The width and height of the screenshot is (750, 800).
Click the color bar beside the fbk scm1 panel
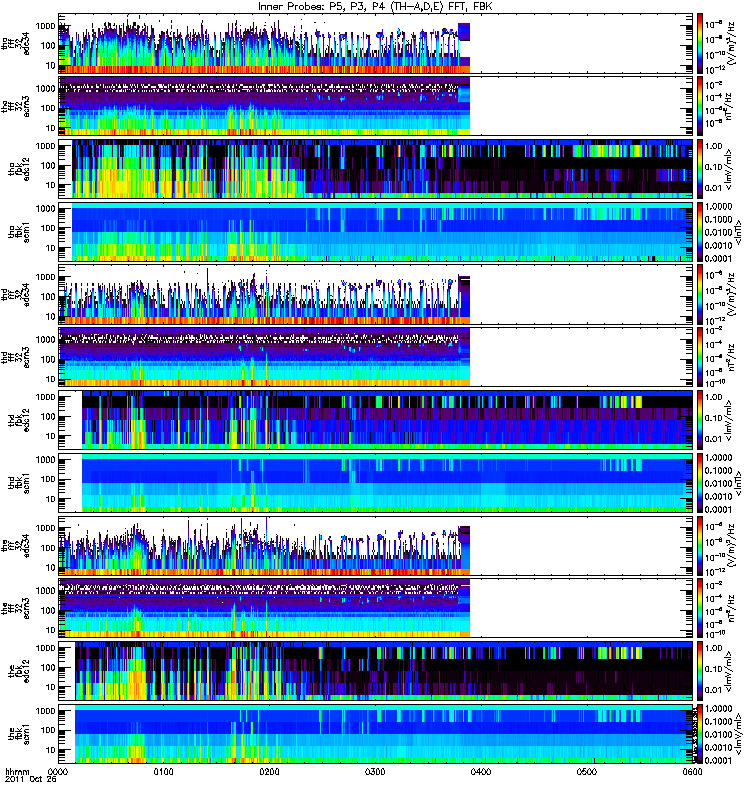coord(699,734)
